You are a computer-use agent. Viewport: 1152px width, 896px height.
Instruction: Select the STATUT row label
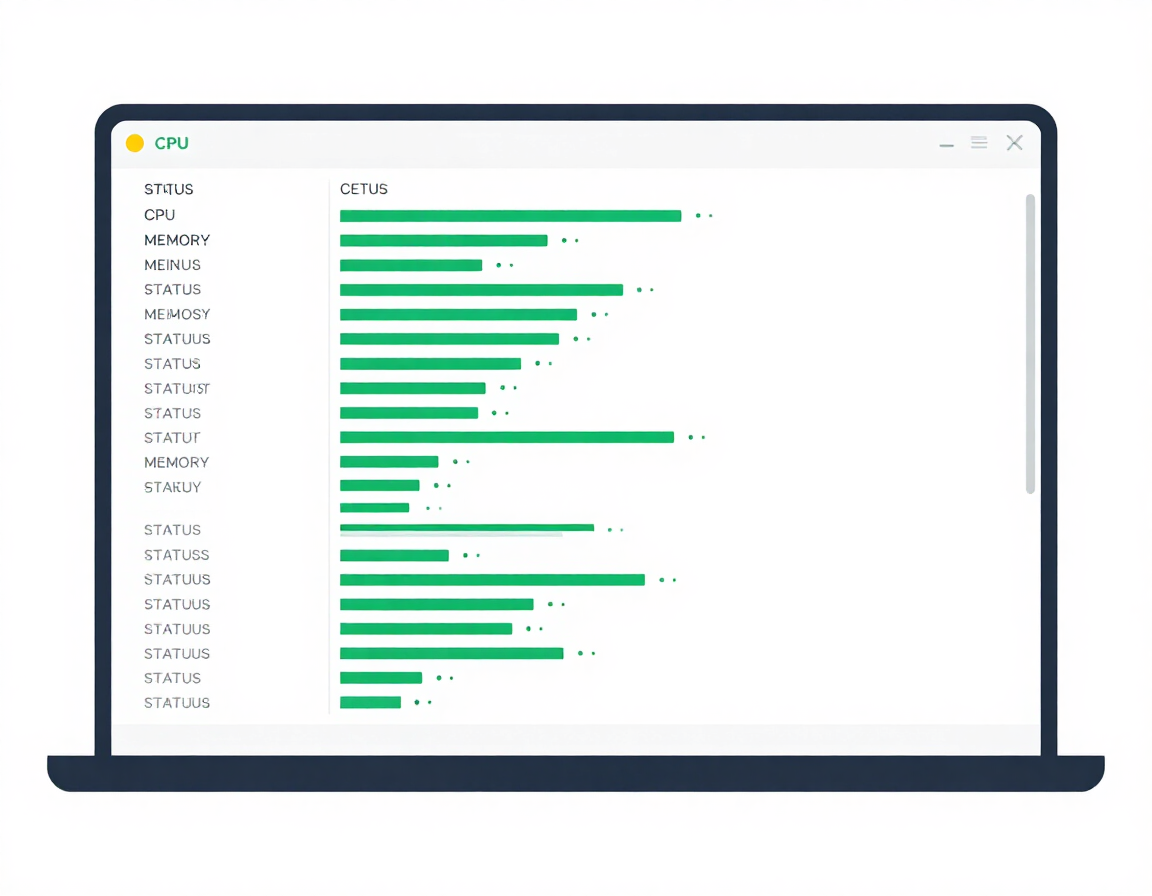point(172,438)
